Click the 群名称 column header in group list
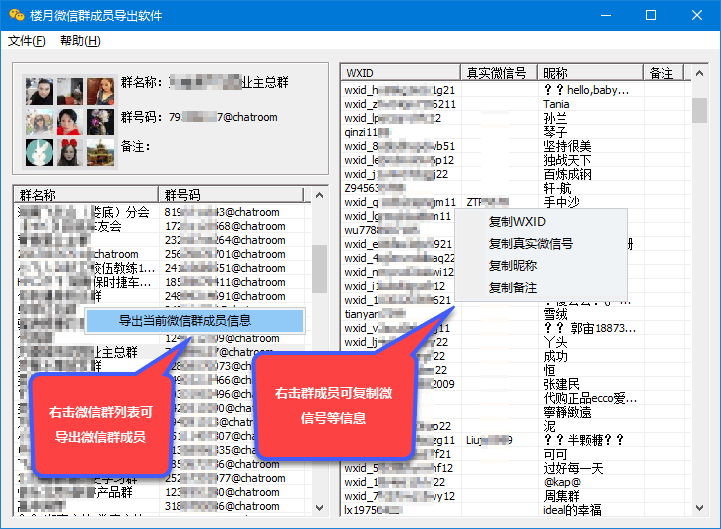 pyautogui.click(x=86, y=195)
